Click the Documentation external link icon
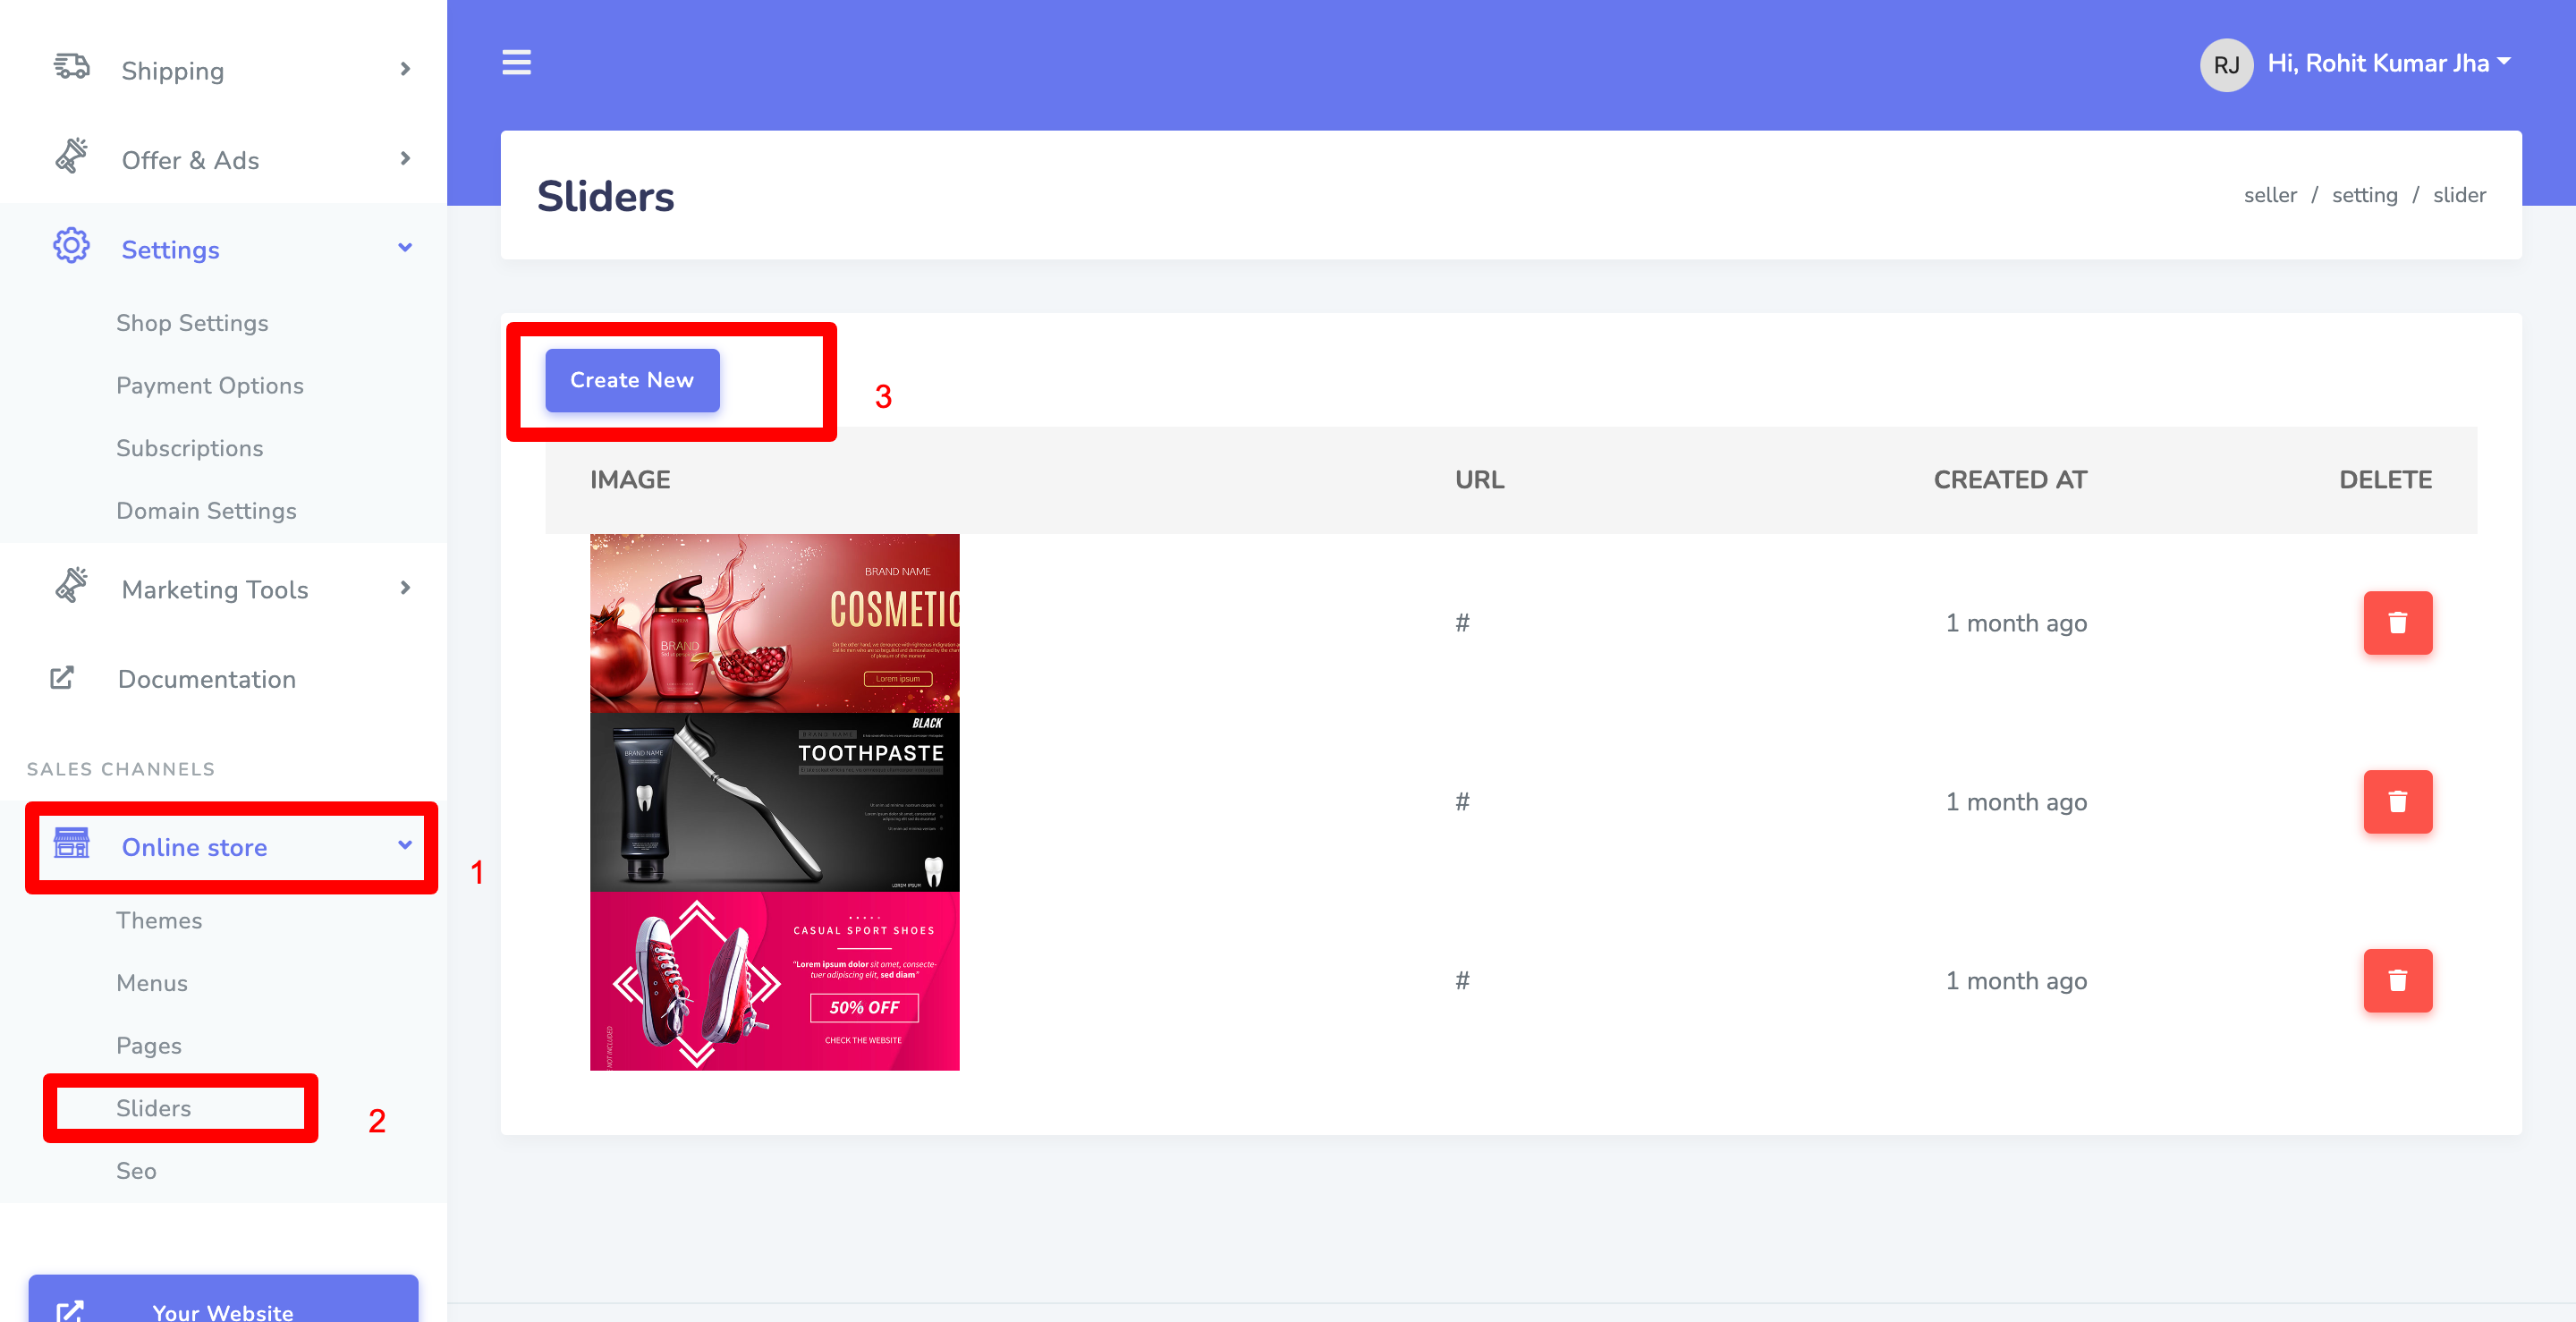Viewport: 2576px width, 1322px height. (62, 678)
